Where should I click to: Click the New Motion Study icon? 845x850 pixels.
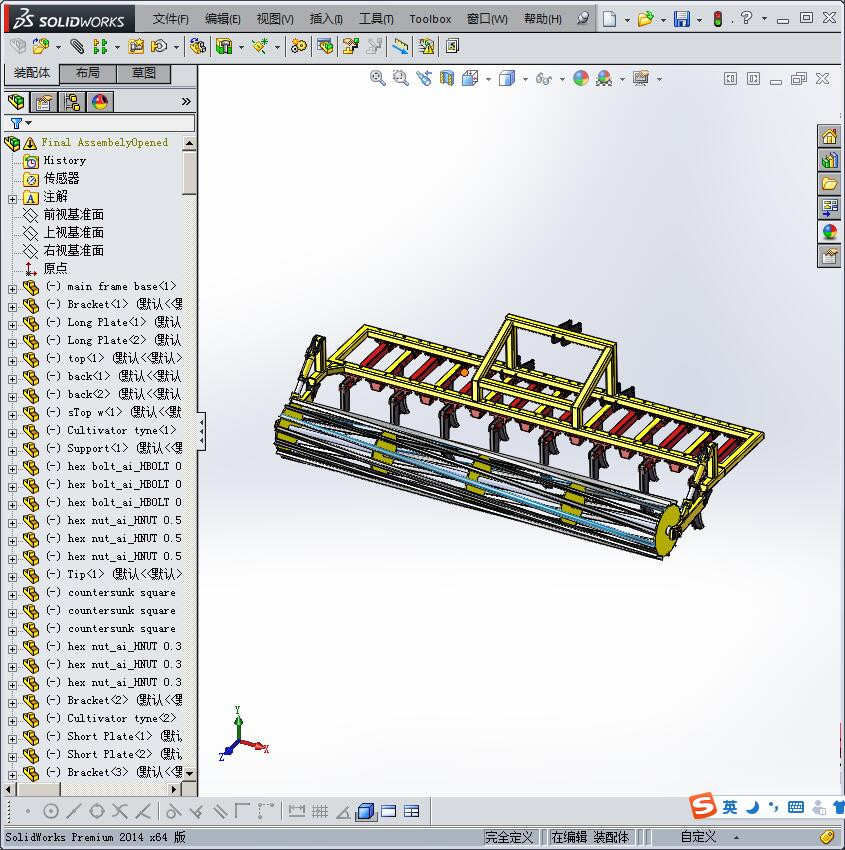[x=299, y=47]
